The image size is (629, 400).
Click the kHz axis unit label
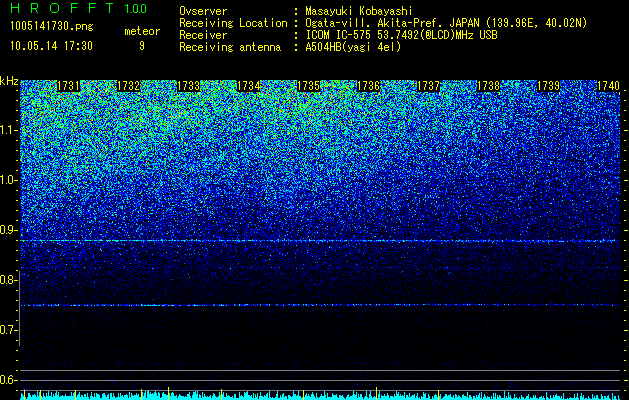click(x=9, y=81)
